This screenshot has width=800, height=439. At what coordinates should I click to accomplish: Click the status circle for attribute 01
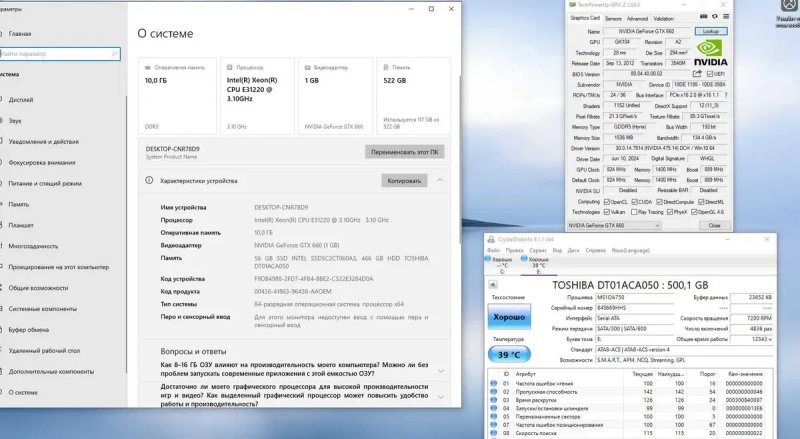493,383
